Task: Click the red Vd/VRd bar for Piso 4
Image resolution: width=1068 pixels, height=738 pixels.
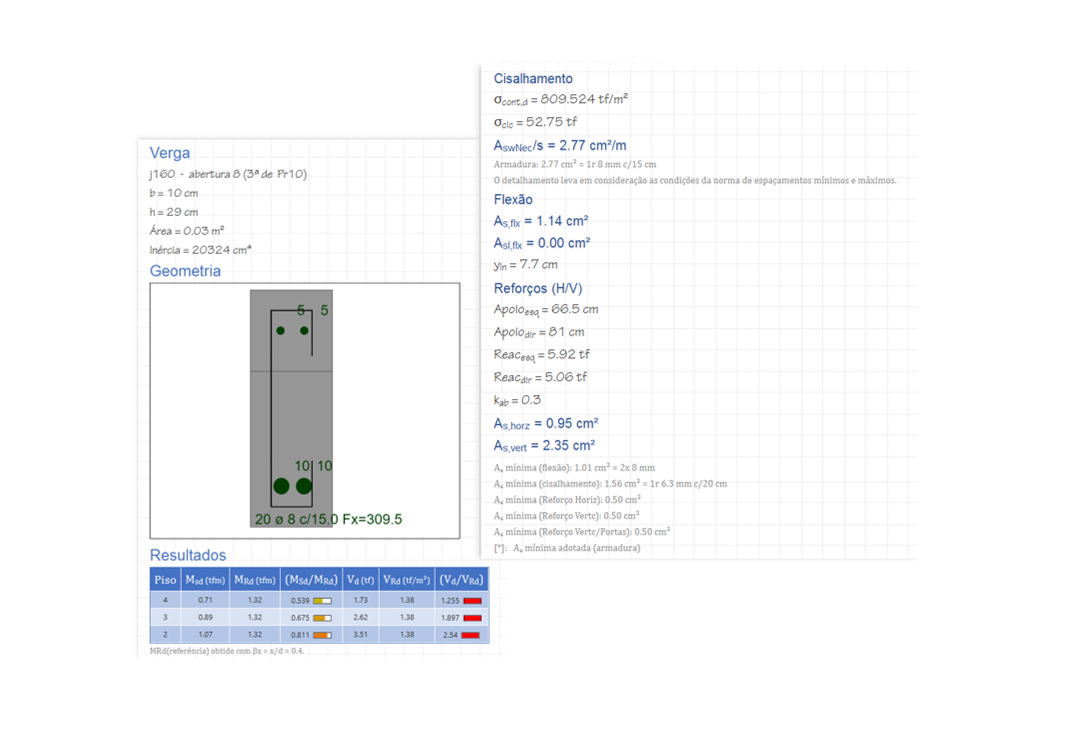Action: (x=472, y=601)
